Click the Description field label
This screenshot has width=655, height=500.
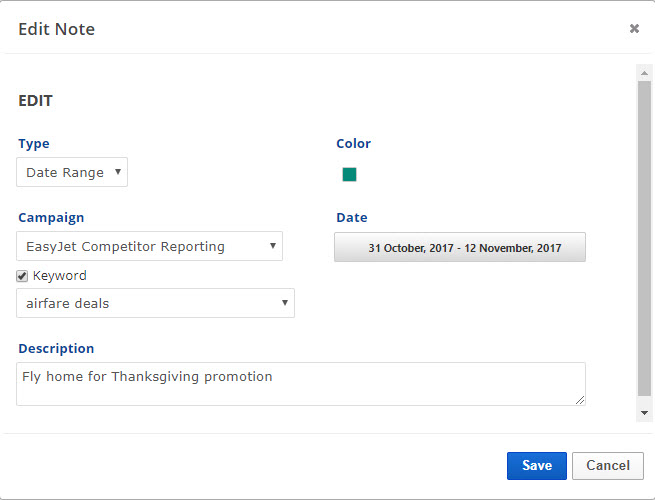point(56,349)
